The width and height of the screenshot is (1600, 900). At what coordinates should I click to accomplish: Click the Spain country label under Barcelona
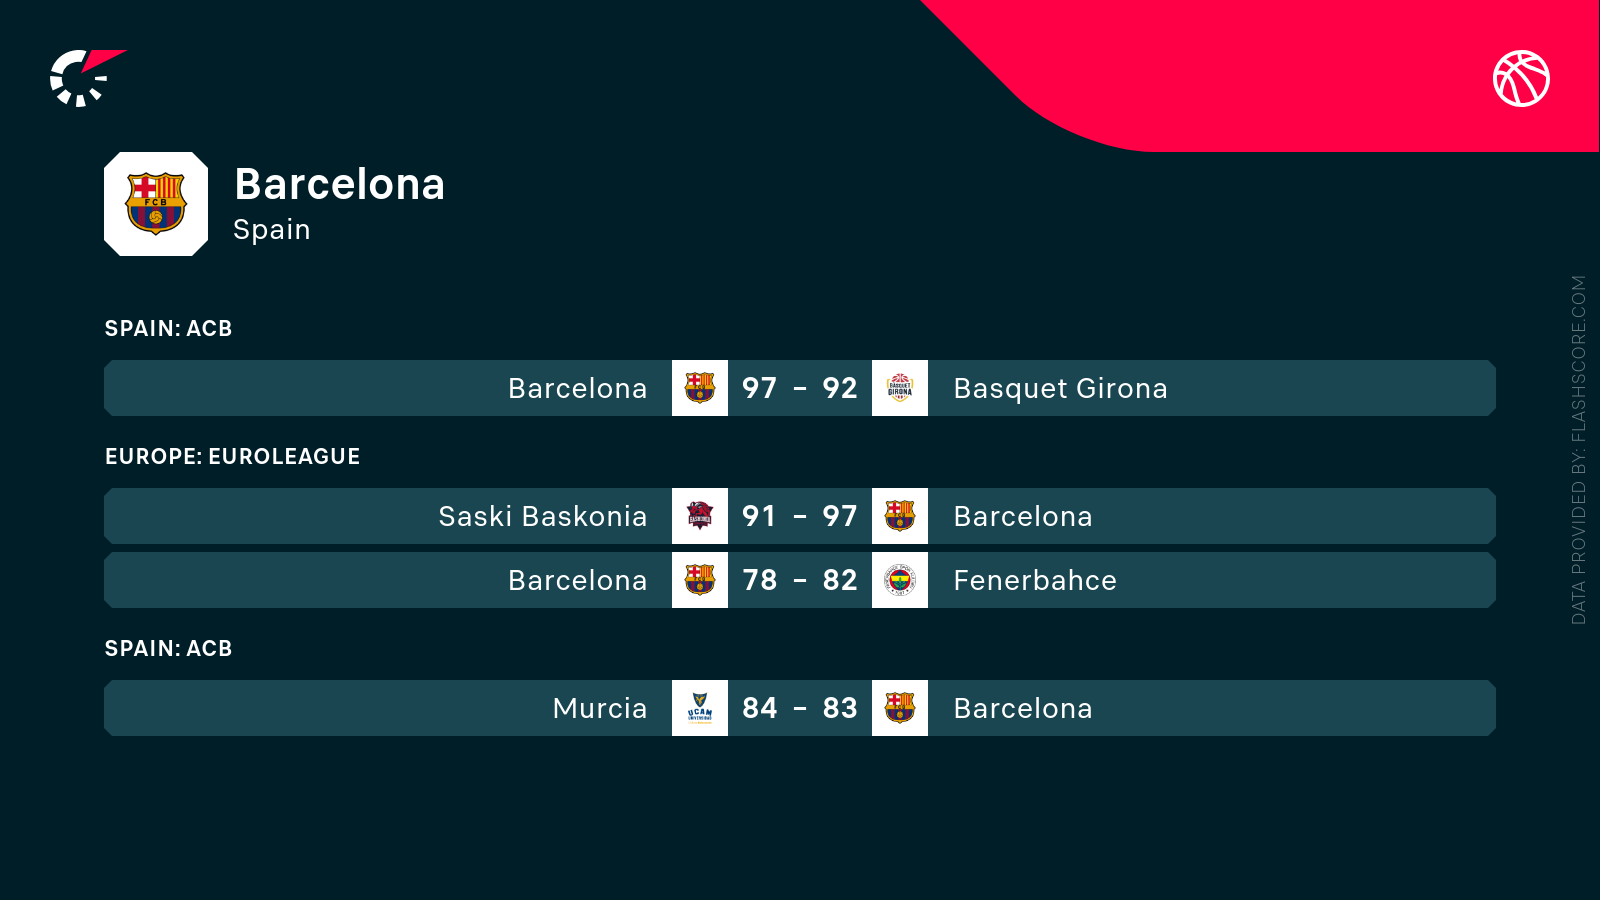(272, 230)
